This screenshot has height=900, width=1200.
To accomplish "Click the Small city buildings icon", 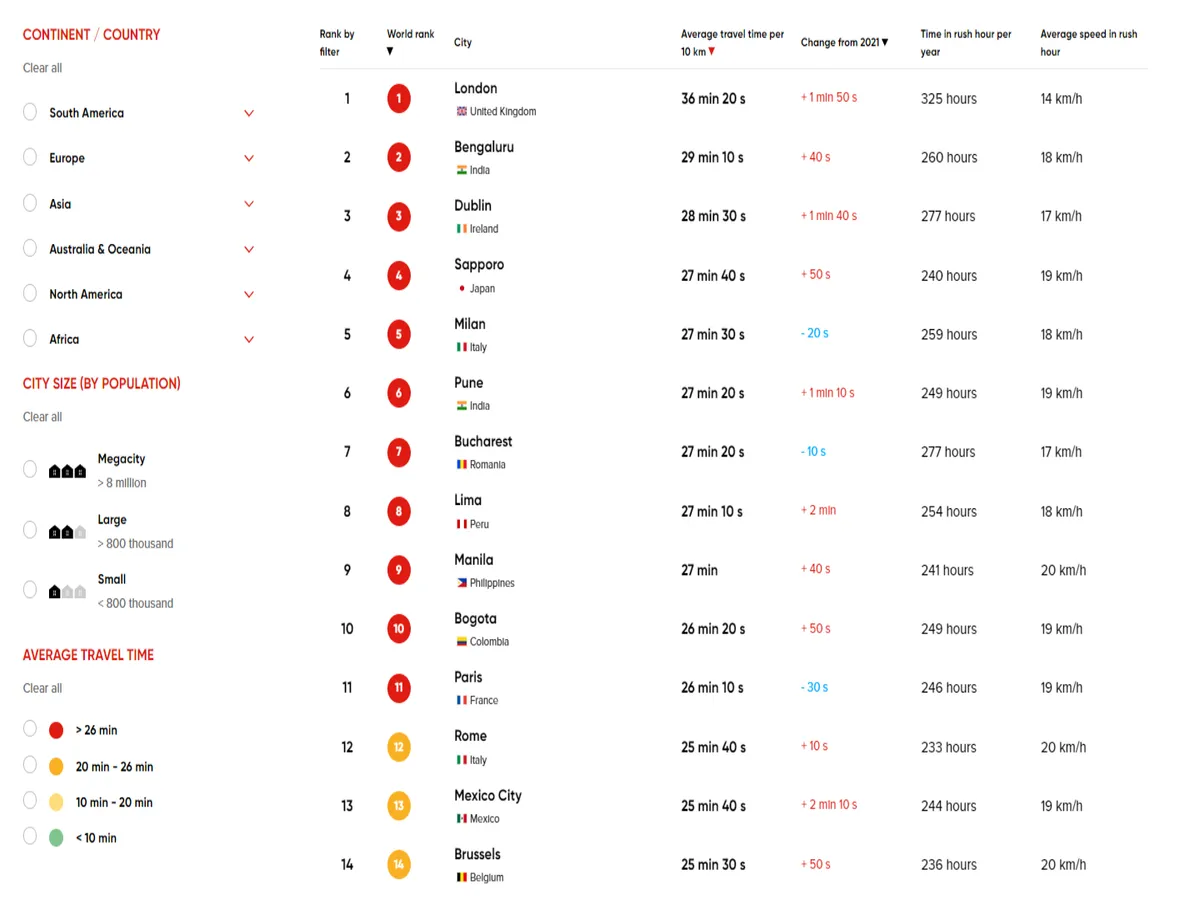I will point(67,592).
